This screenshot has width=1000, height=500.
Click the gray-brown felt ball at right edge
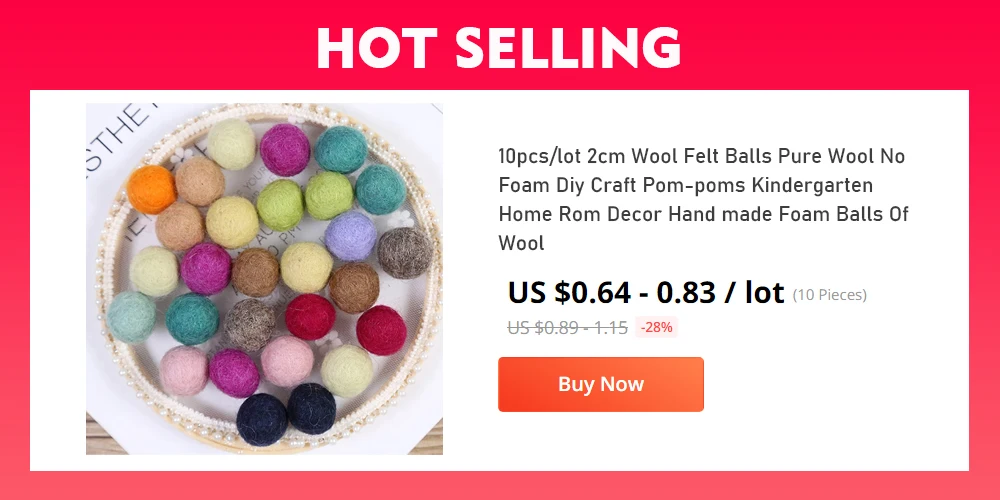point(404,253)
